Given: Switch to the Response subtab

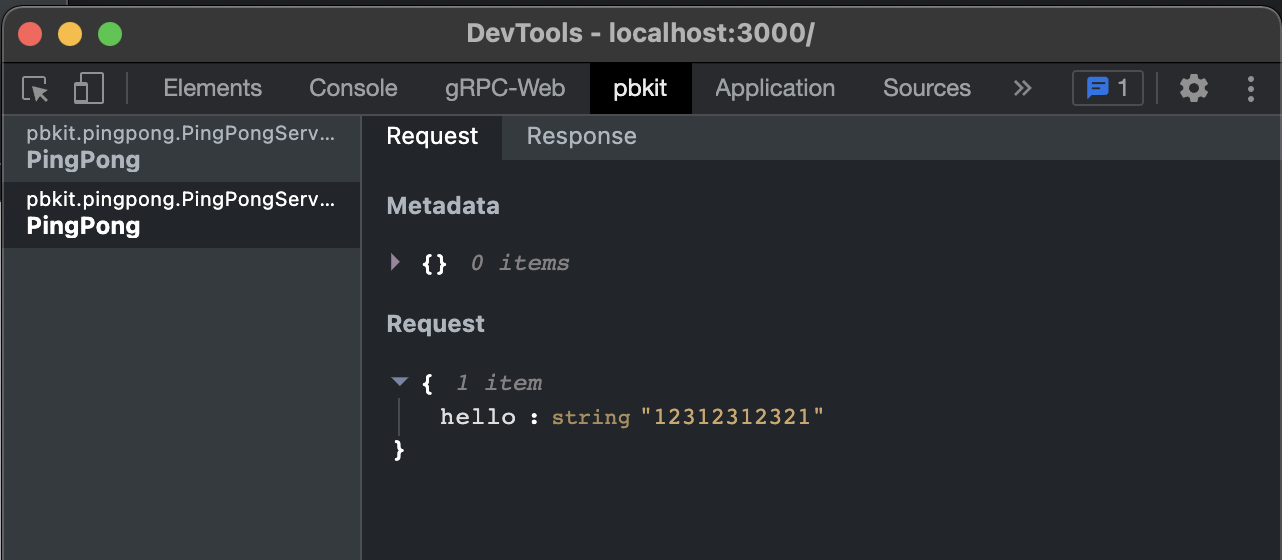Looking at the screenshot, I should 581,137.
